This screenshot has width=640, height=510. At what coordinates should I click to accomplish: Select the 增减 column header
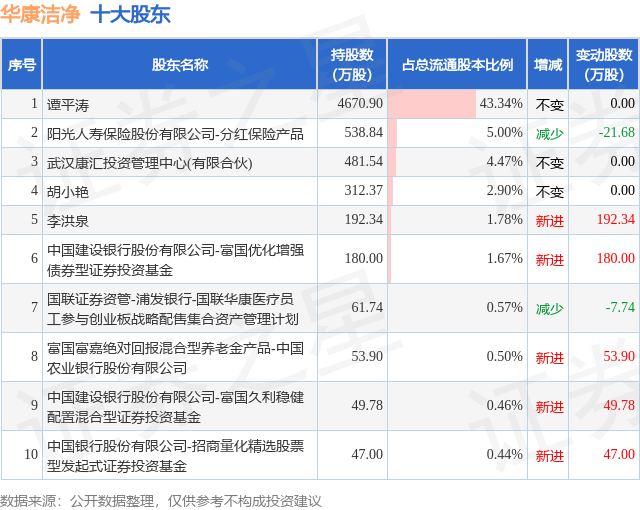548,64
